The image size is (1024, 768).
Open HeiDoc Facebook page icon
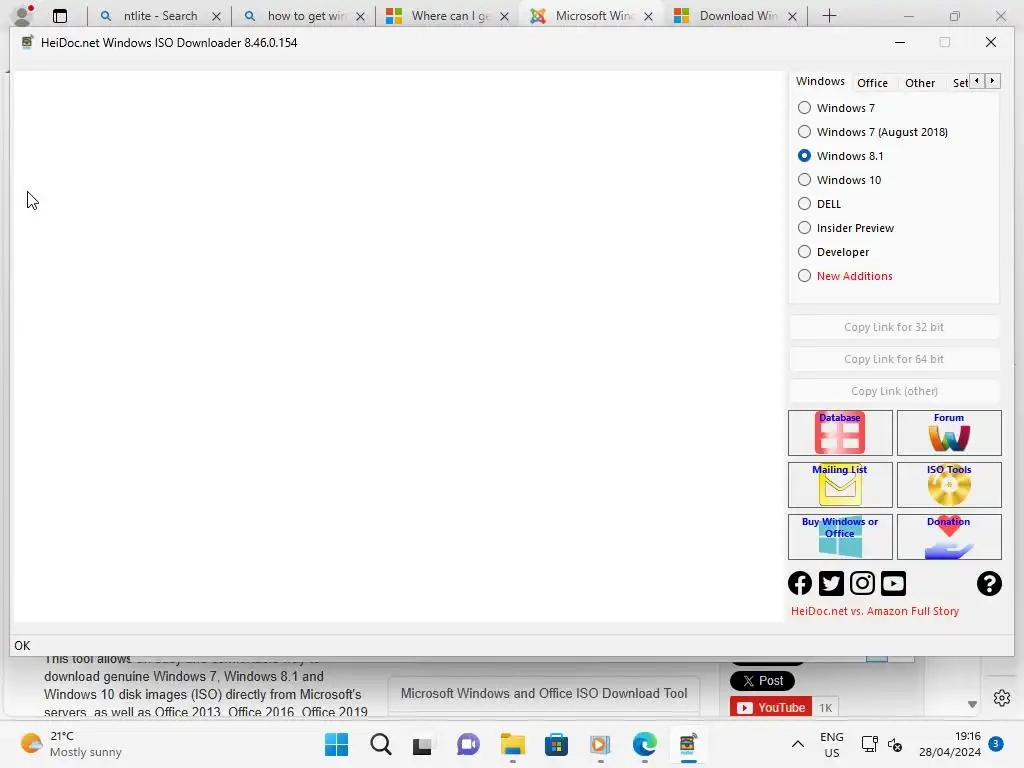[x=800, y=583]
